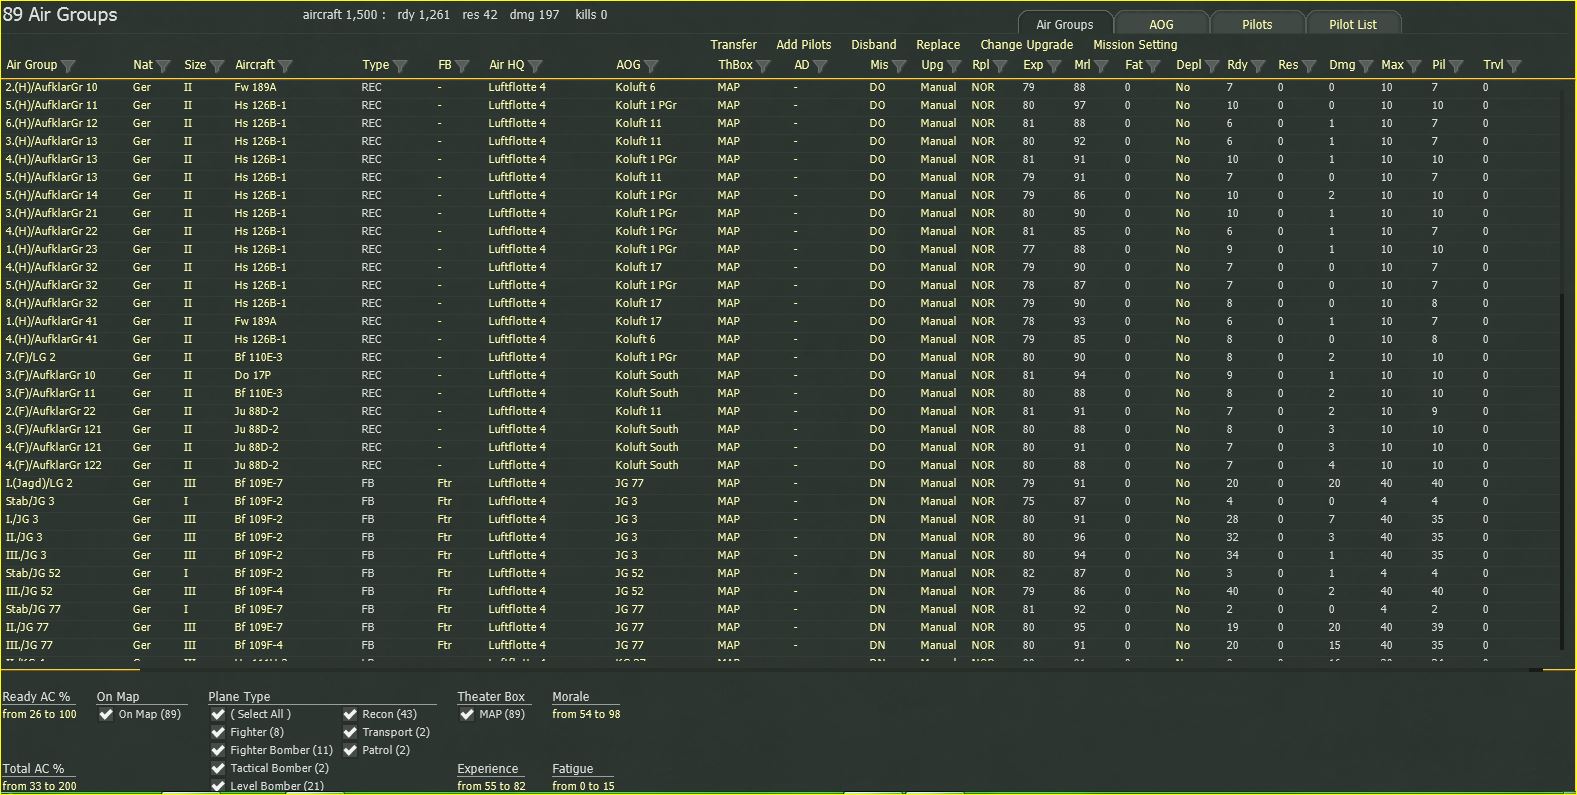Open the Mrl column filter funnel
This screenshot has height=795, width=1577.
point(1101,66)
